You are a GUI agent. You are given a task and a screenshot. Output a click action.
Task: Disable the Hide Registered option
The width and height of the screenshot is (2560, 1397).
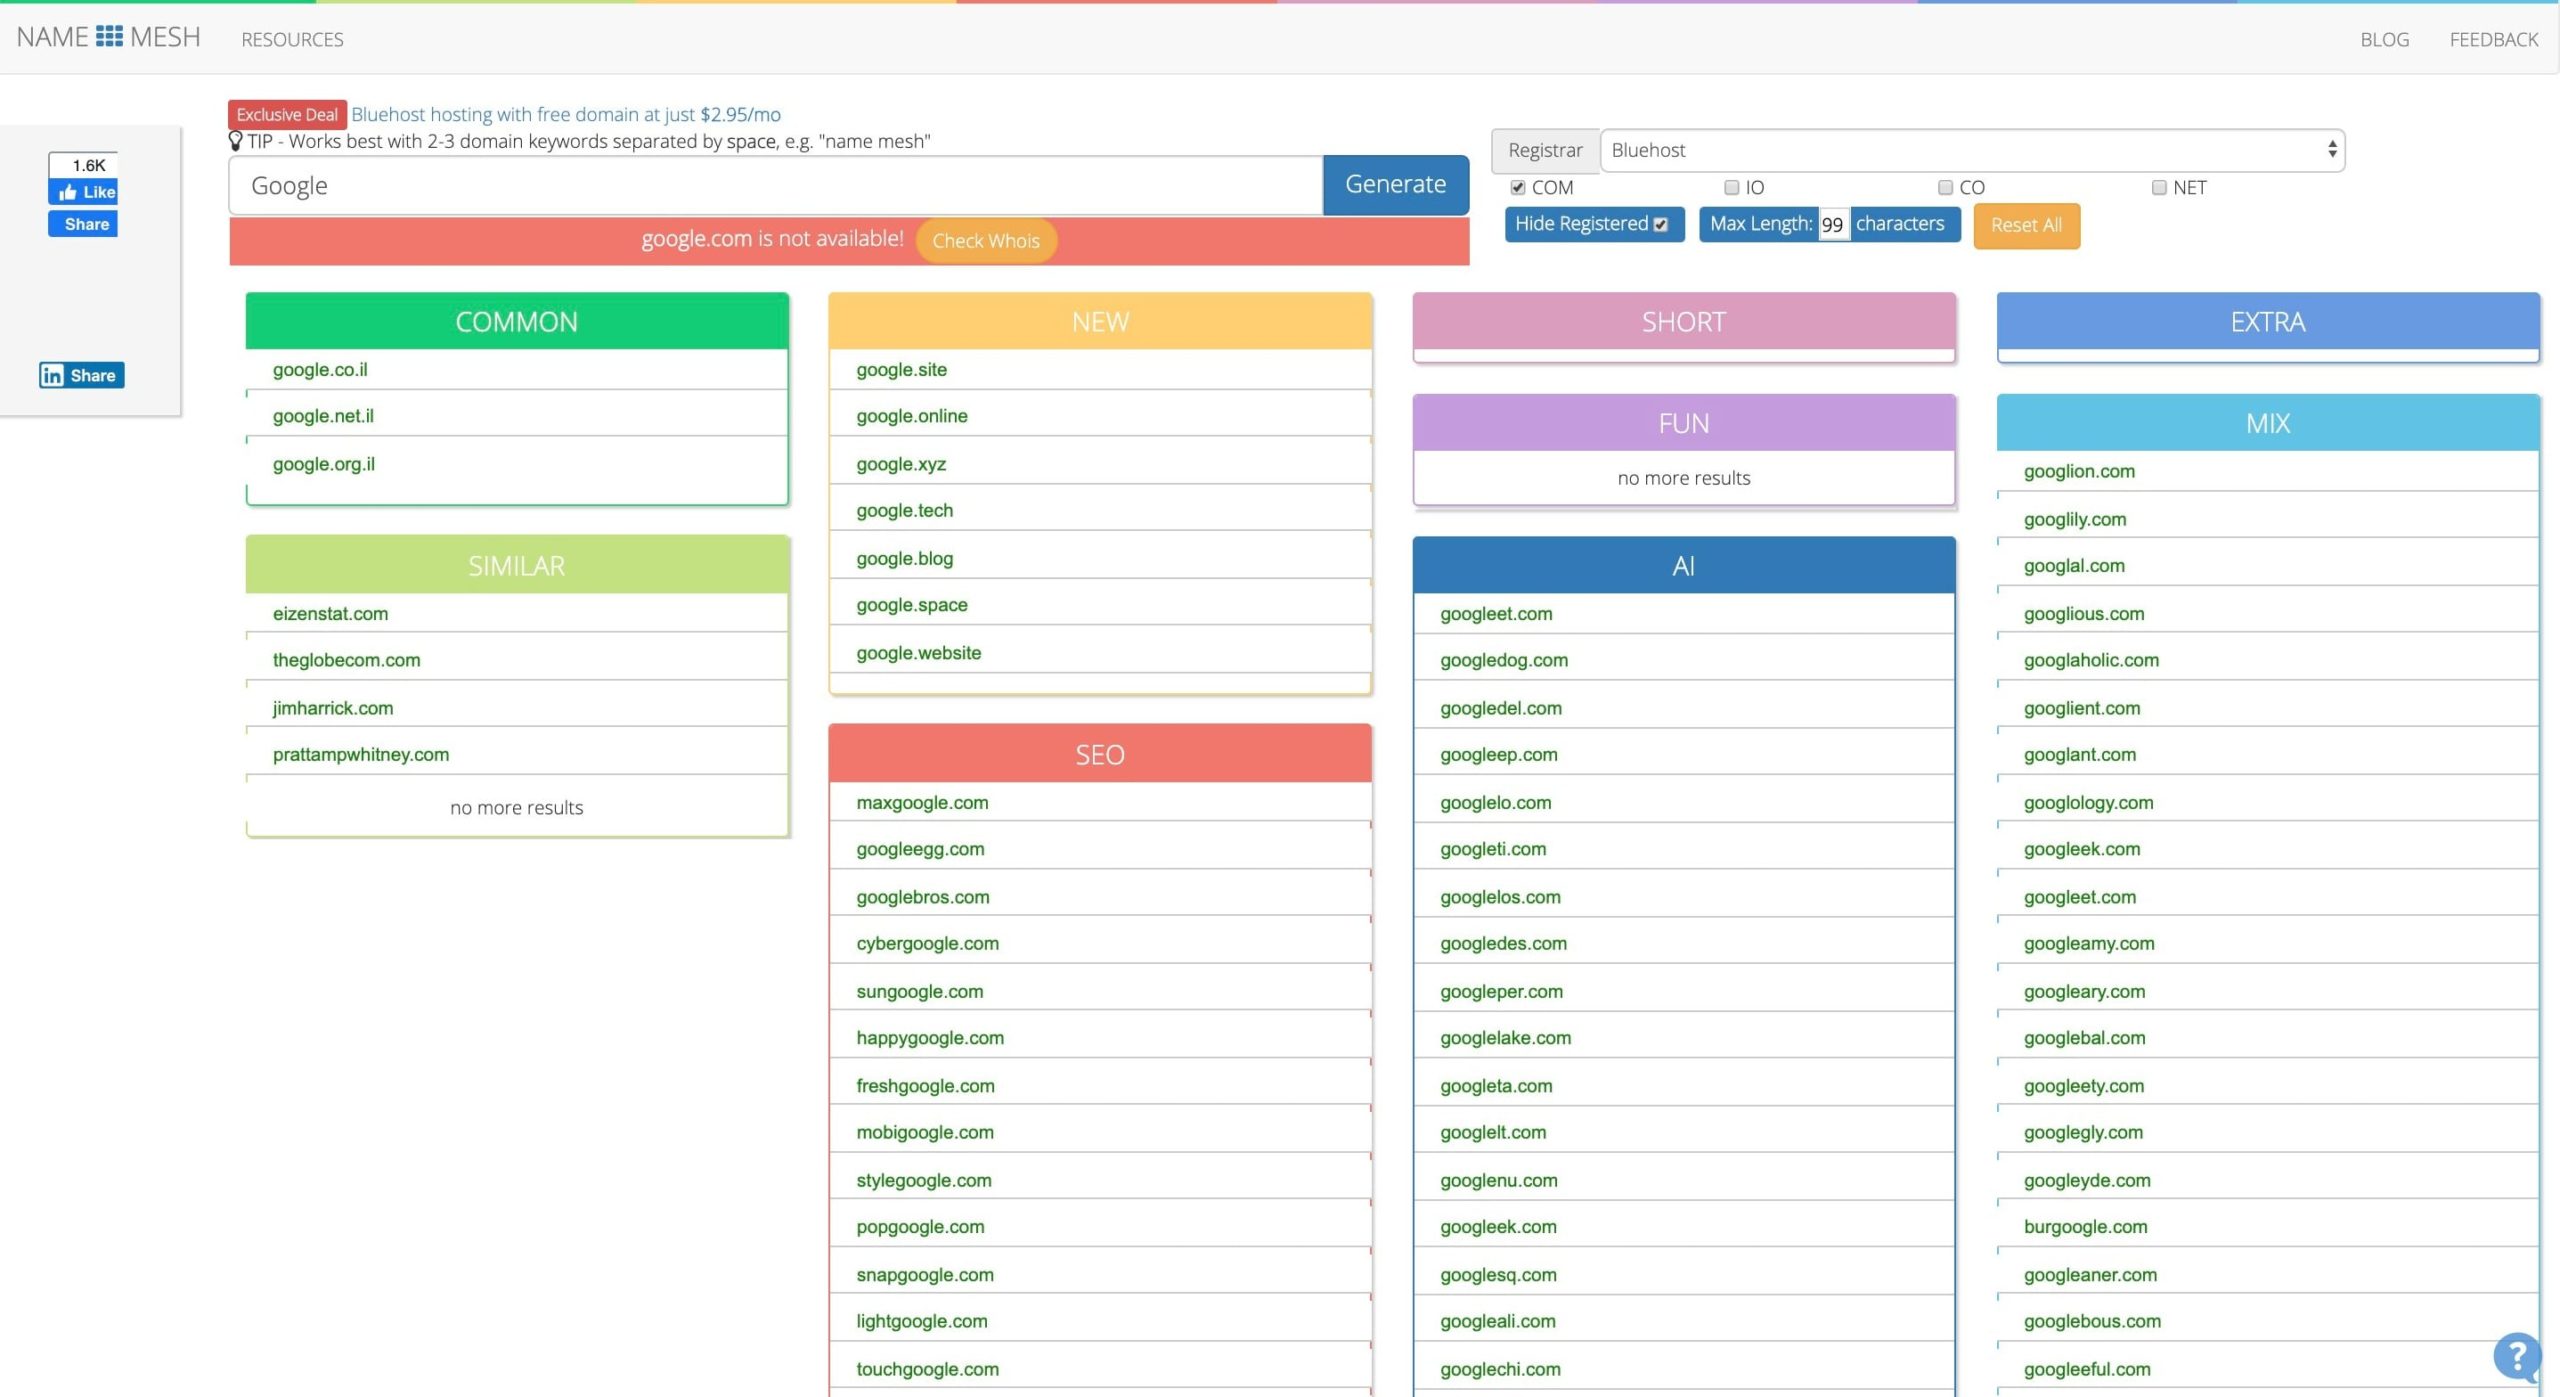[1659, 225]
